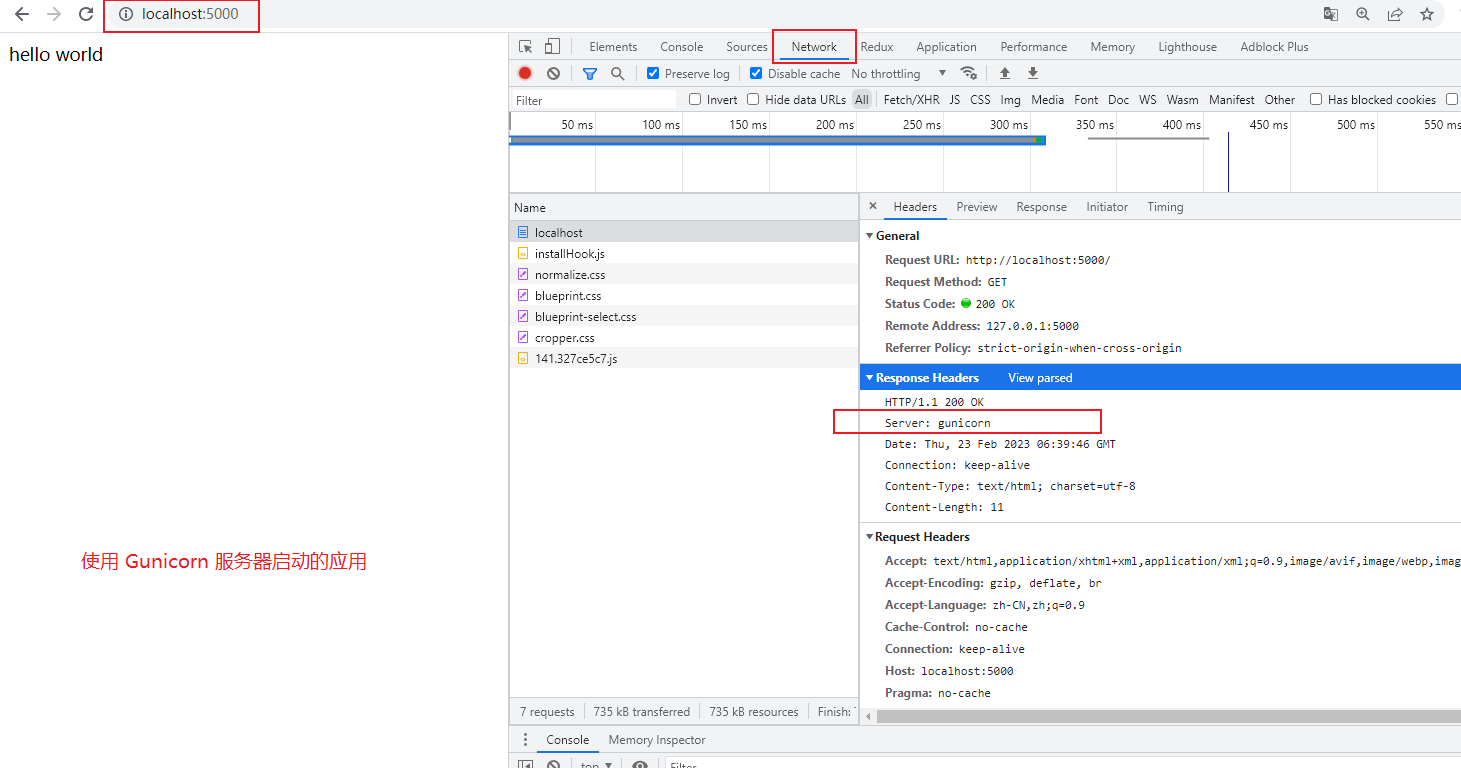Viewport: 1461px width, 768px height.
Task: Filter requests by Fetch/XHR
Action: click(x=911, y=99)
